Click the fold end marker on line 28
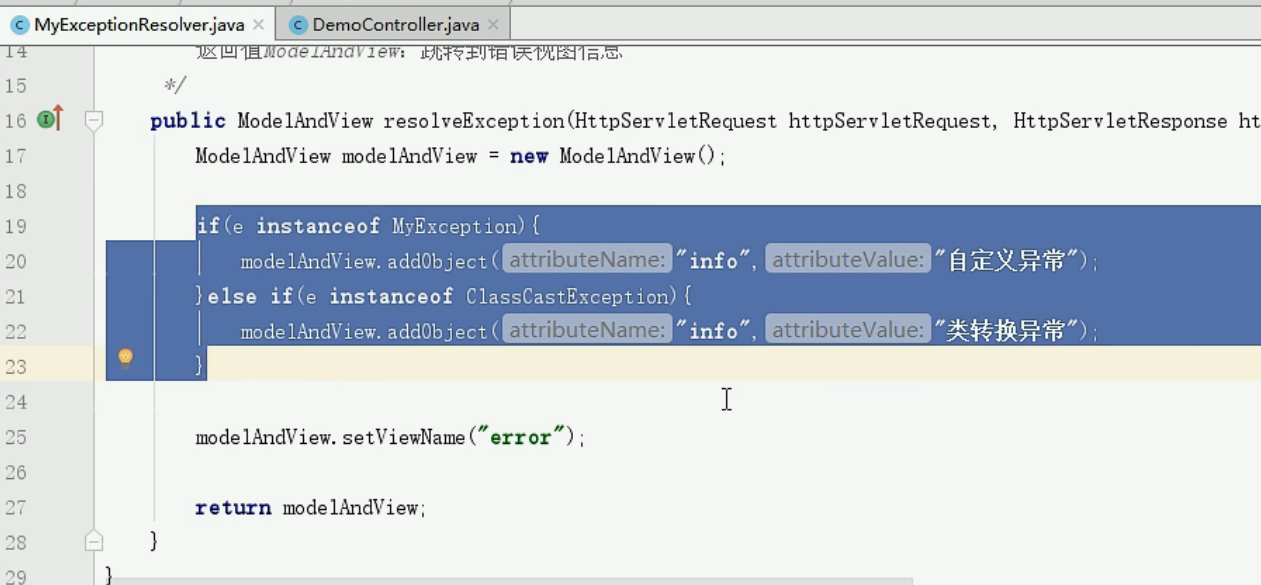This screenshot has width=1261, height=585. (94, 541)
